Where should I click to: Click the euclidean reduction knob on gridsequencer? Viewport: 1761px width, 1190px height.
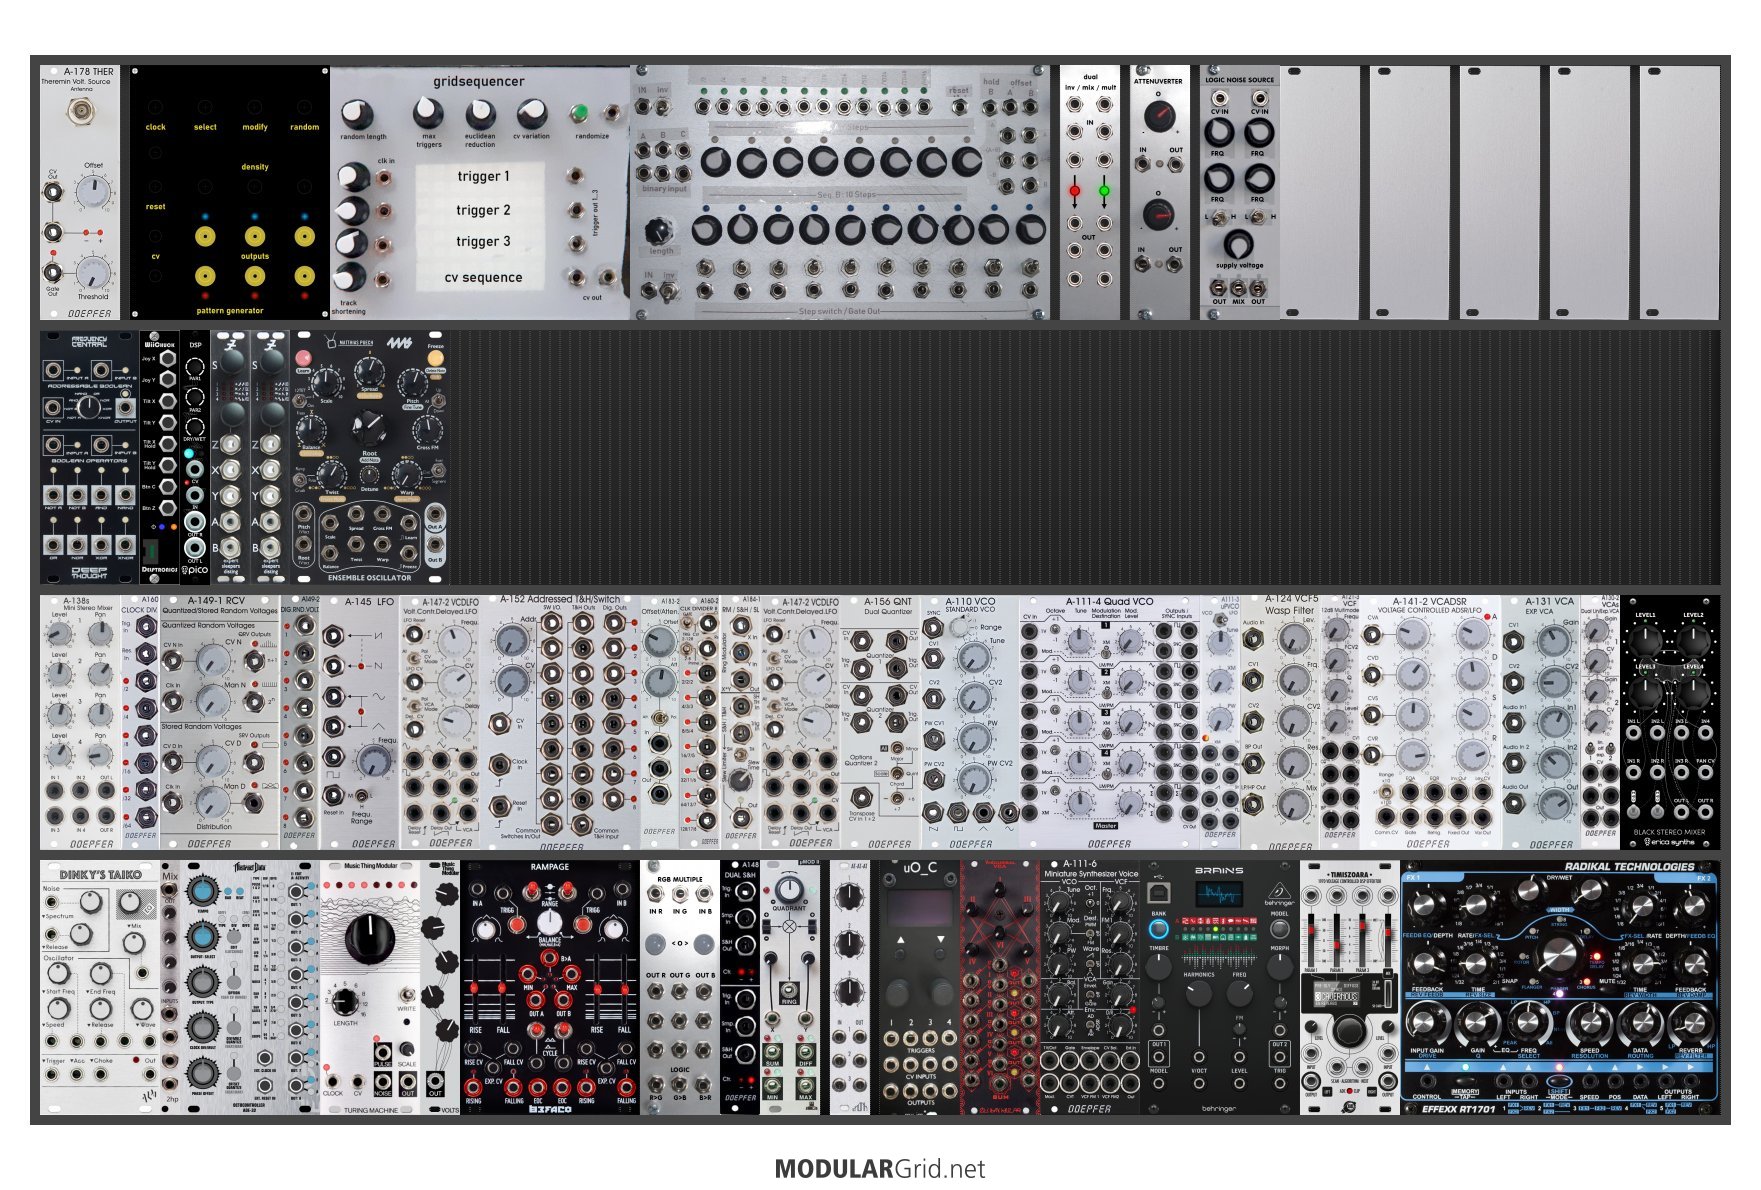click(480, 113)
